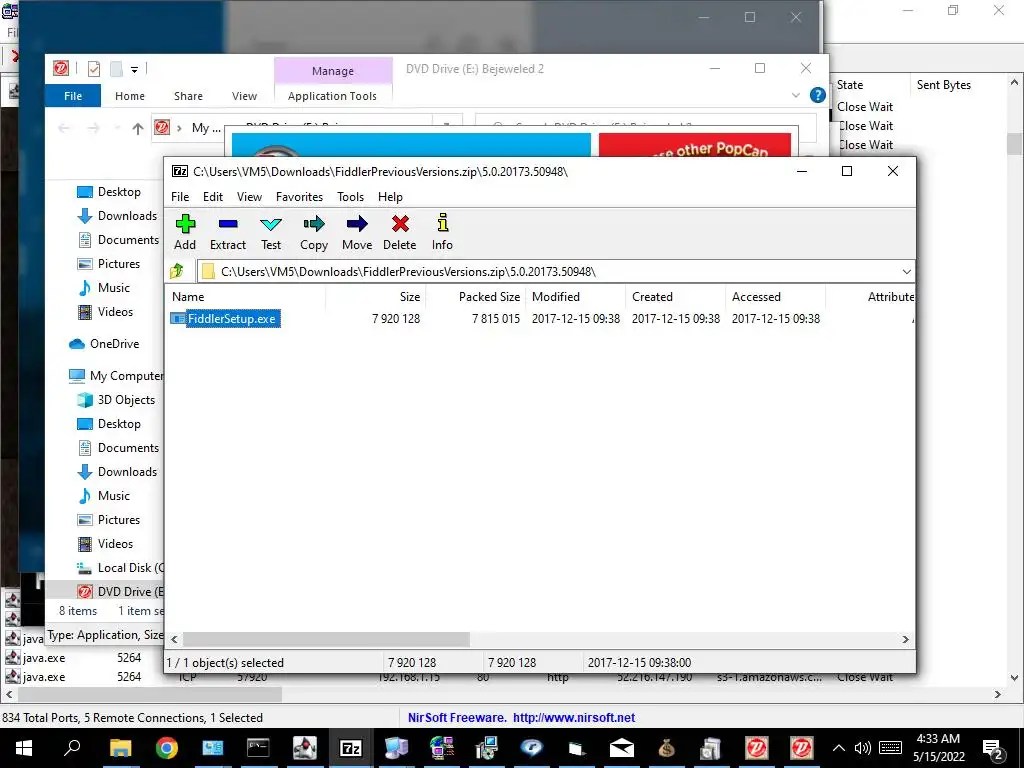1024x768 pixels.
Task: Open the money bag app in the taskbar
Action: (666, 748)
